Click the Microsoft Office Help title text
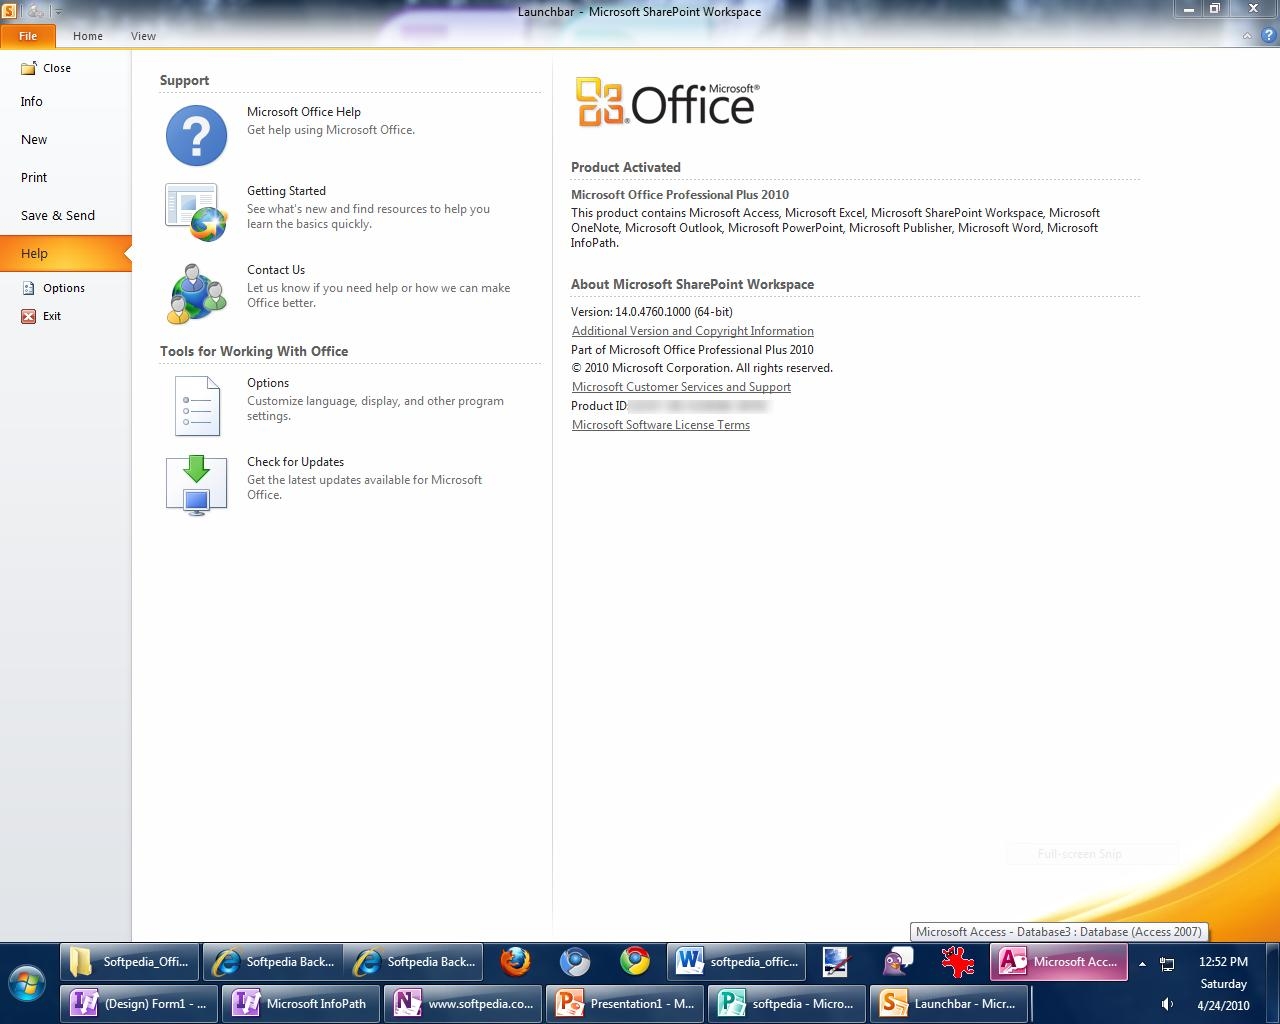Screen dimensions: 1280x1024 pyautogui.click(x=304, y=112)
